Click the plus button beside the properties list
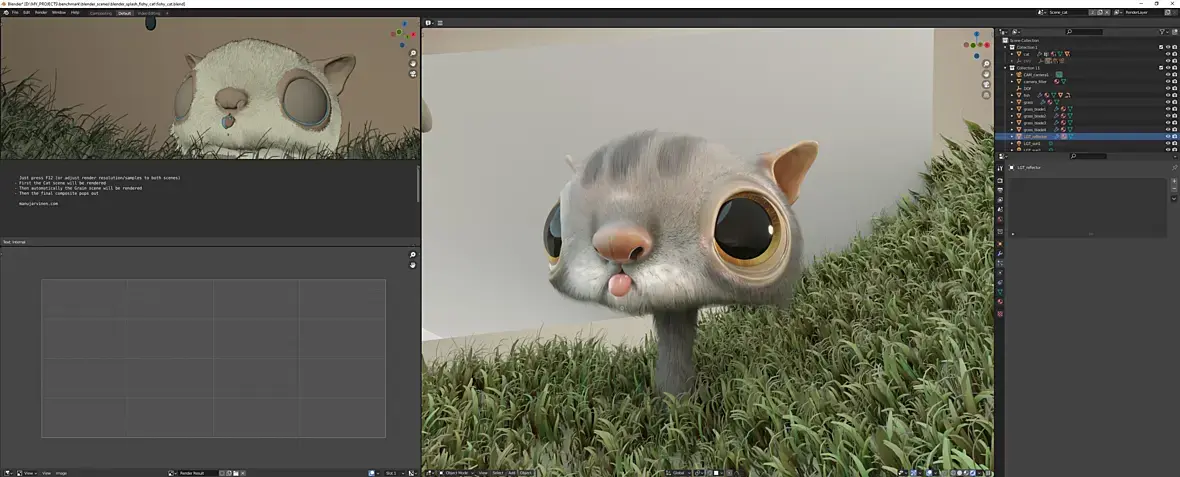This screenshot has height=477, width=1180. tap(1174, 181)
